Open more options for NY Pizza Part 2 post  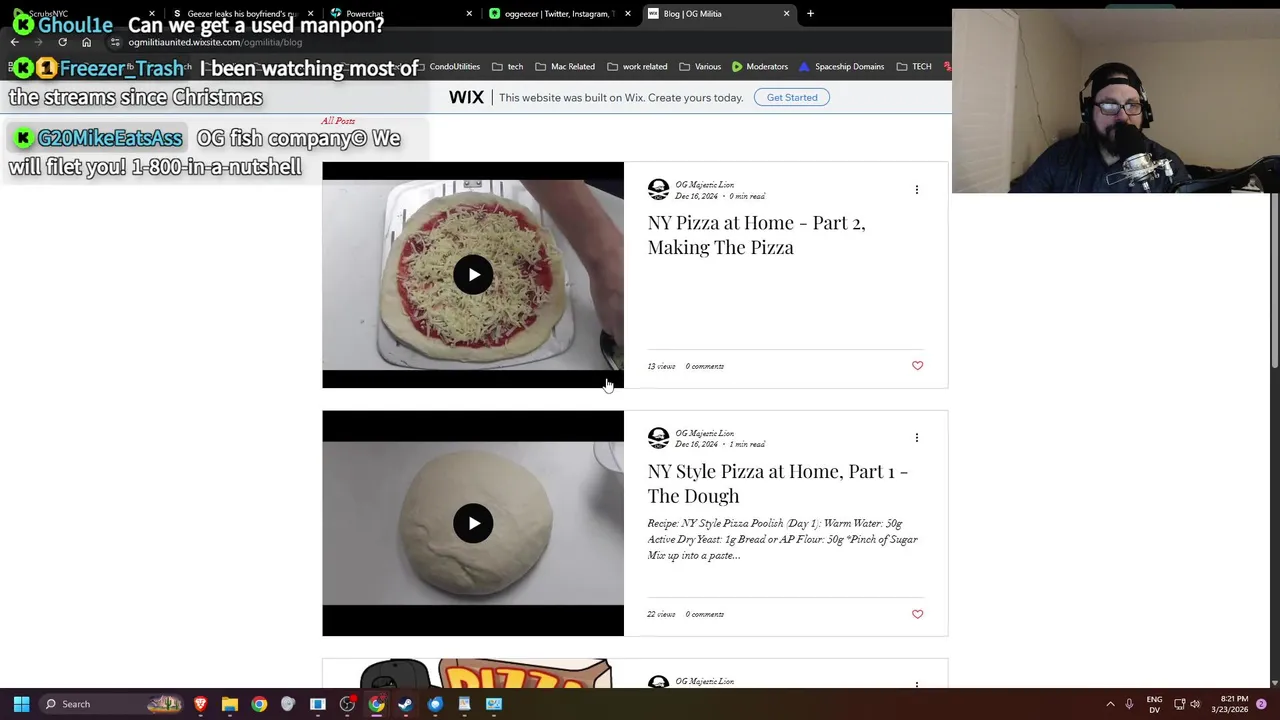(x=916, y=189)
